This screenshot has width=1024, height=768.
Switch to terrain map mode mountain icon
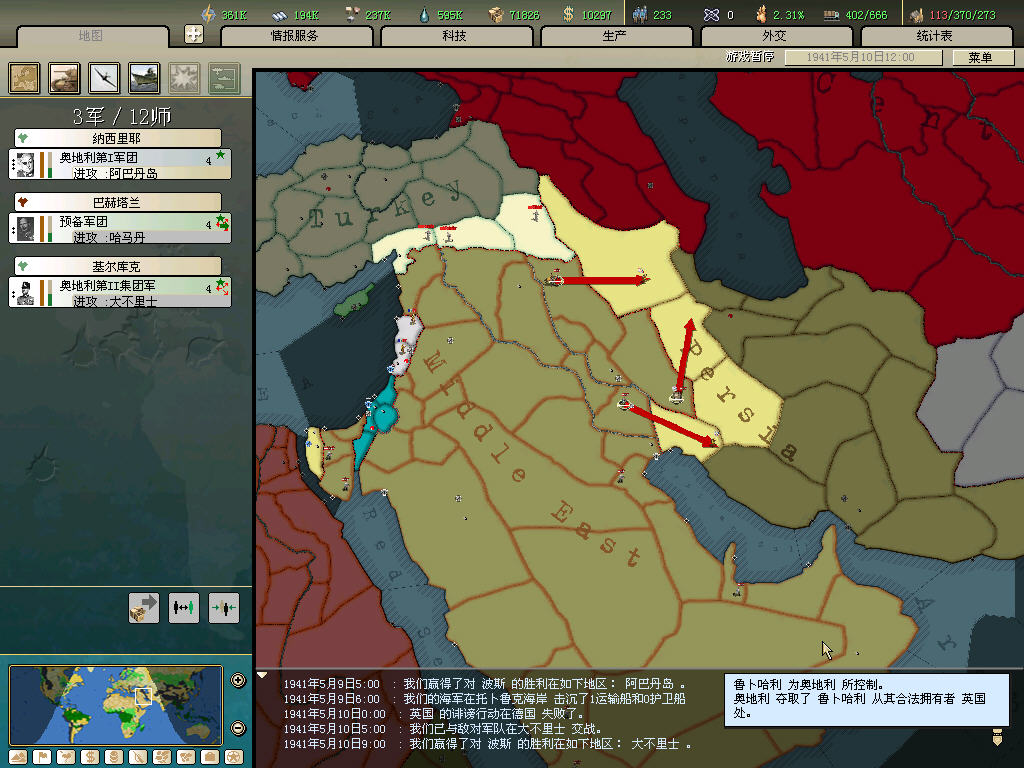point(18,758)
